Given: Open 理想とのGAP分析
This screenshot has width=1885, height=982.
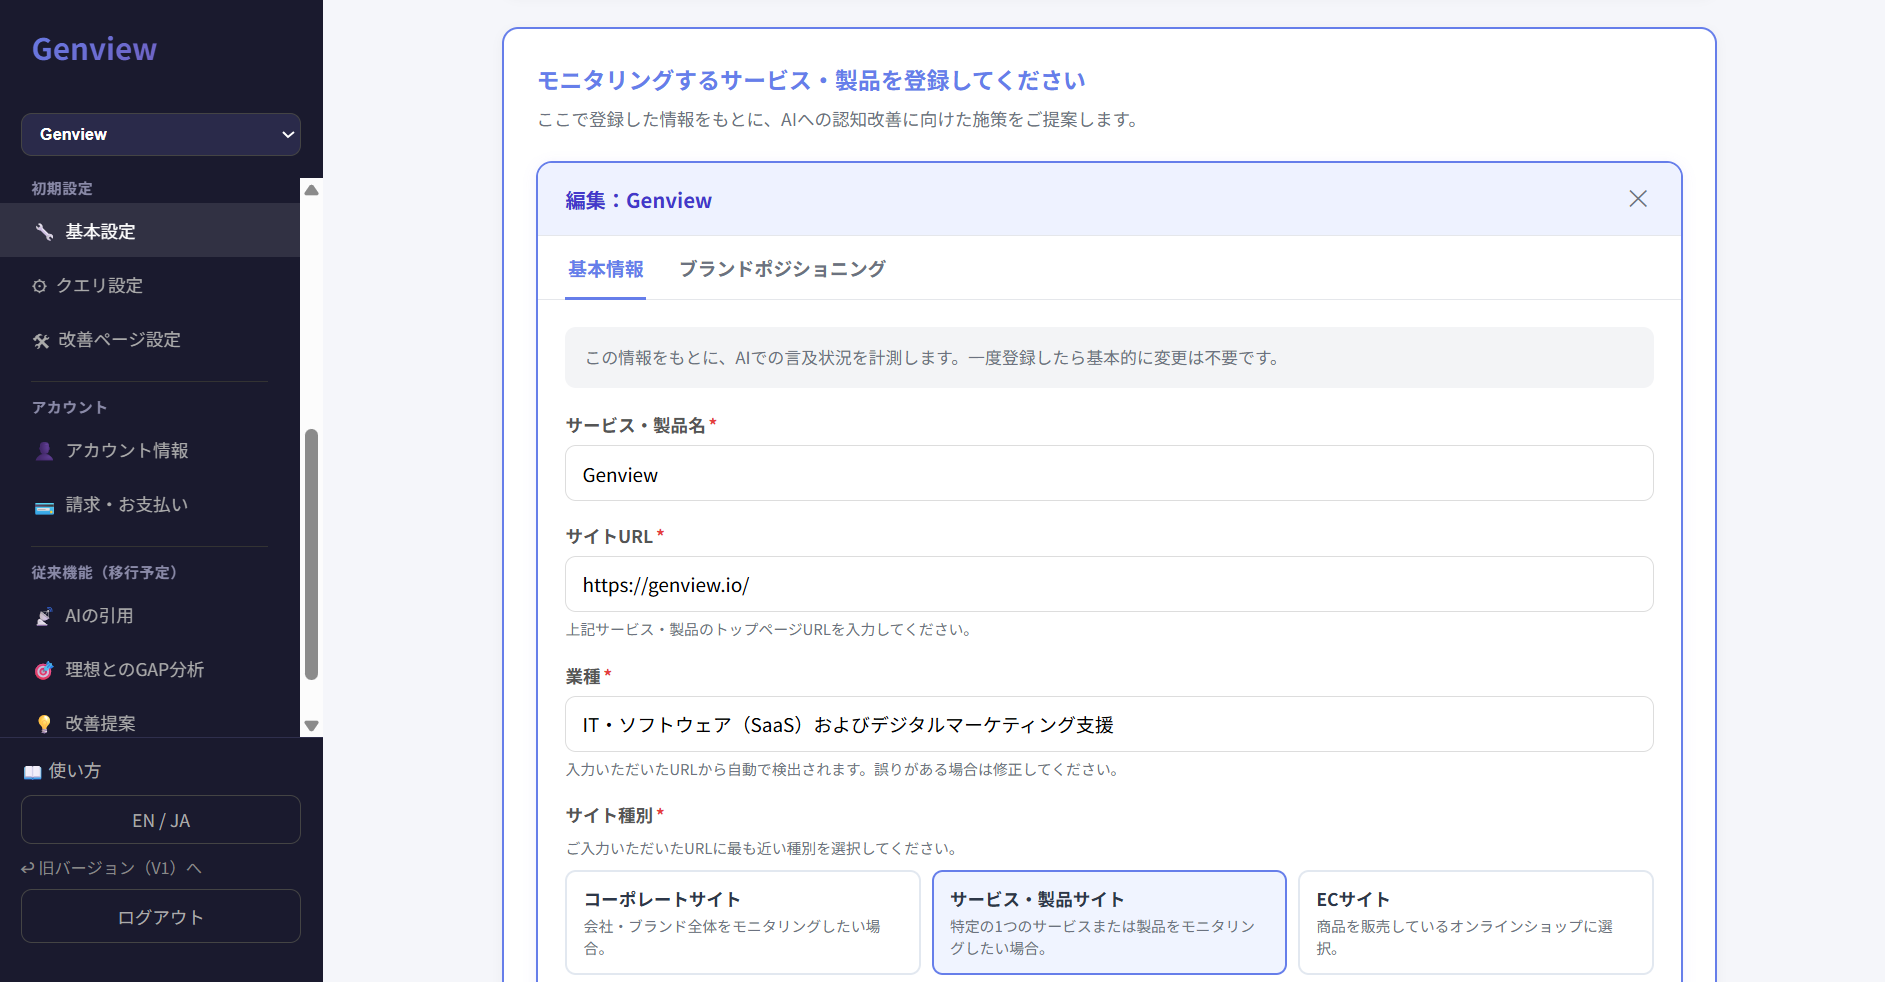Looking at the screenshot, I should tap(150, 669).
